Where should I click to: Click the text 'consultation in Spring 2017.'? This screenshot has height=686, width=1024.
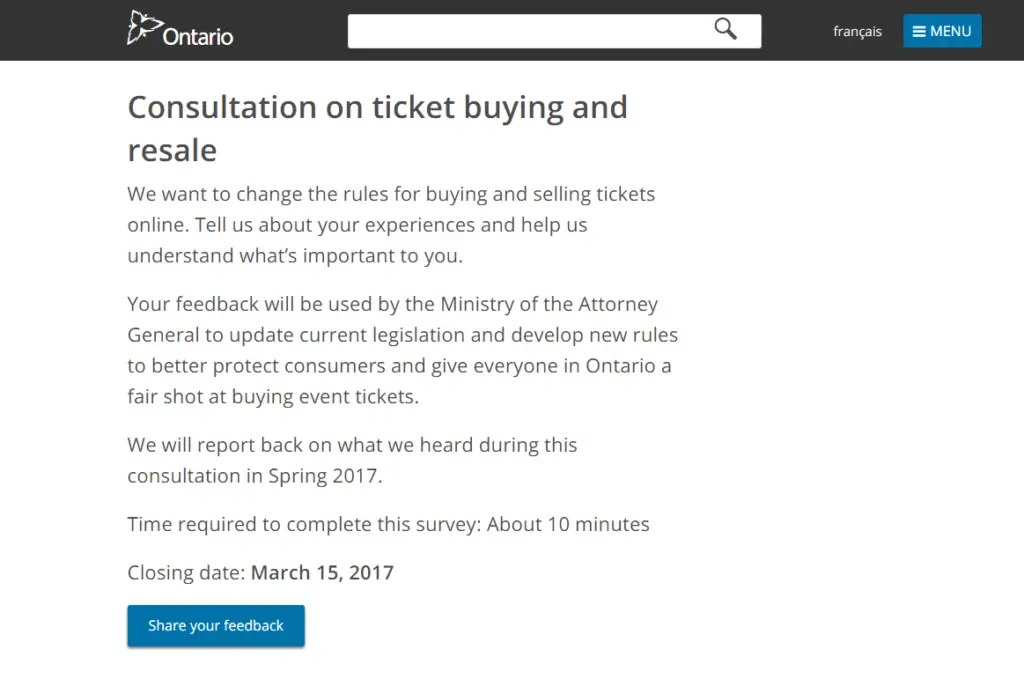255,476
